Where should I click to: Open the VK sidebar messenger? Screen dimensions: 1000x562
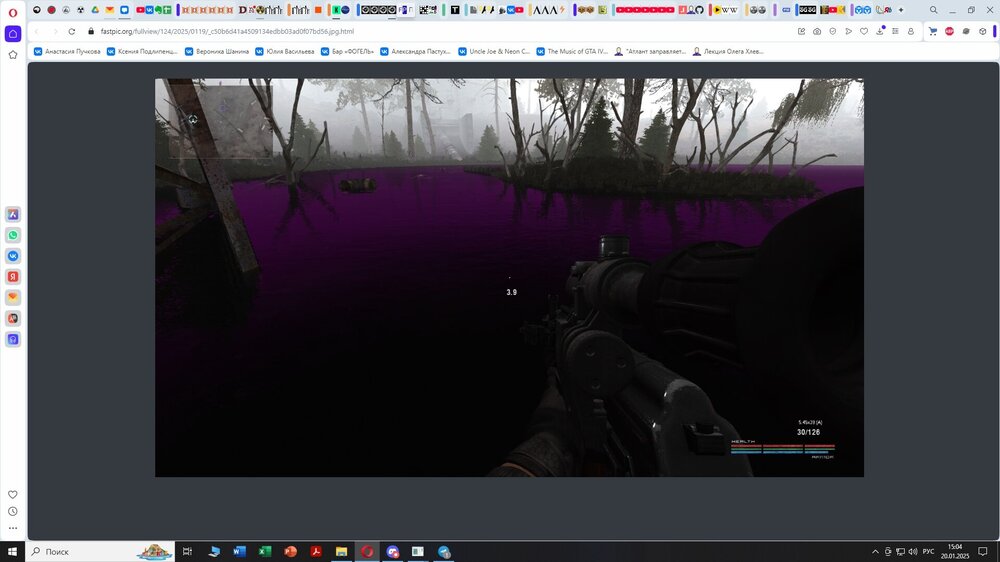[x=13, y=256]
